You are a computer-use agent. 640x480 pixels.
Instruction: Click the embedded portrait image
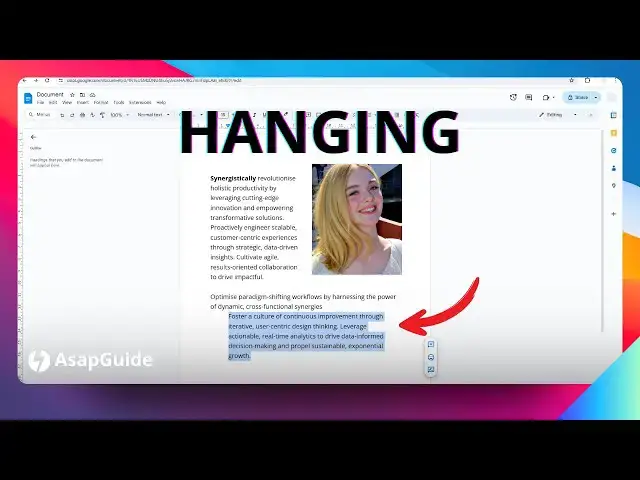click(357, 219)
